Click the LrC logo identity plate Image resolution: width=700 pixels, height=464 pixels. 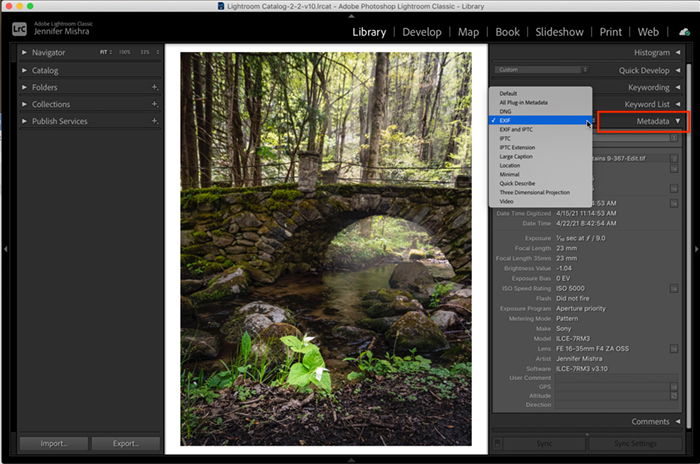(x=19, y=29)
